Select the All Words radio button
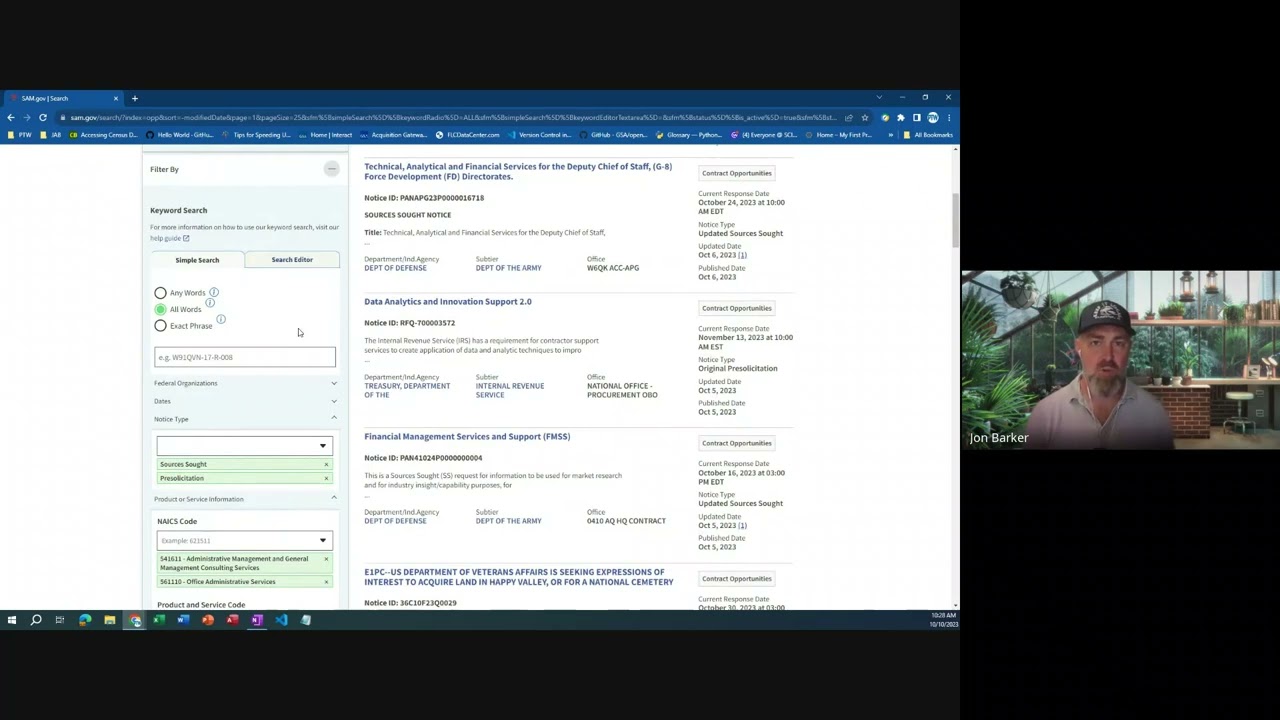1280x720 pixels. click(x=160, y=309)
